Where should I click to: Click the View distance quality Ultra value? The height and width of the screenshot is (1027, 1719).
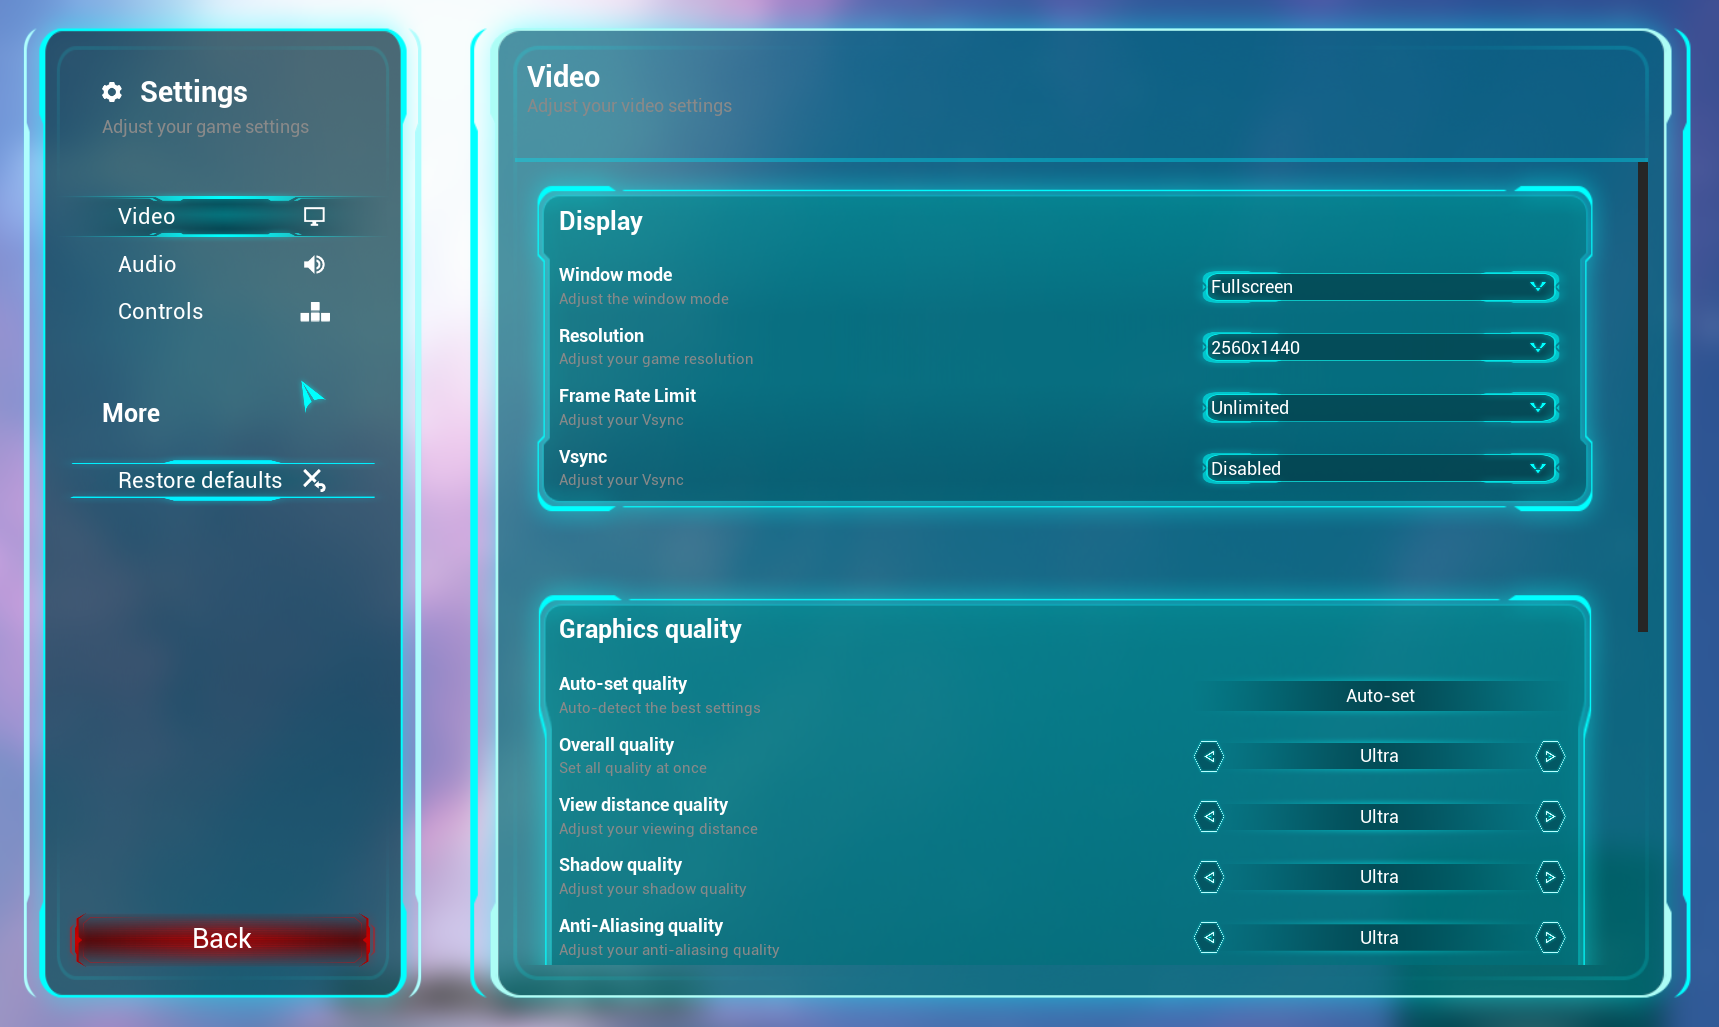(x=1379, y=817)
